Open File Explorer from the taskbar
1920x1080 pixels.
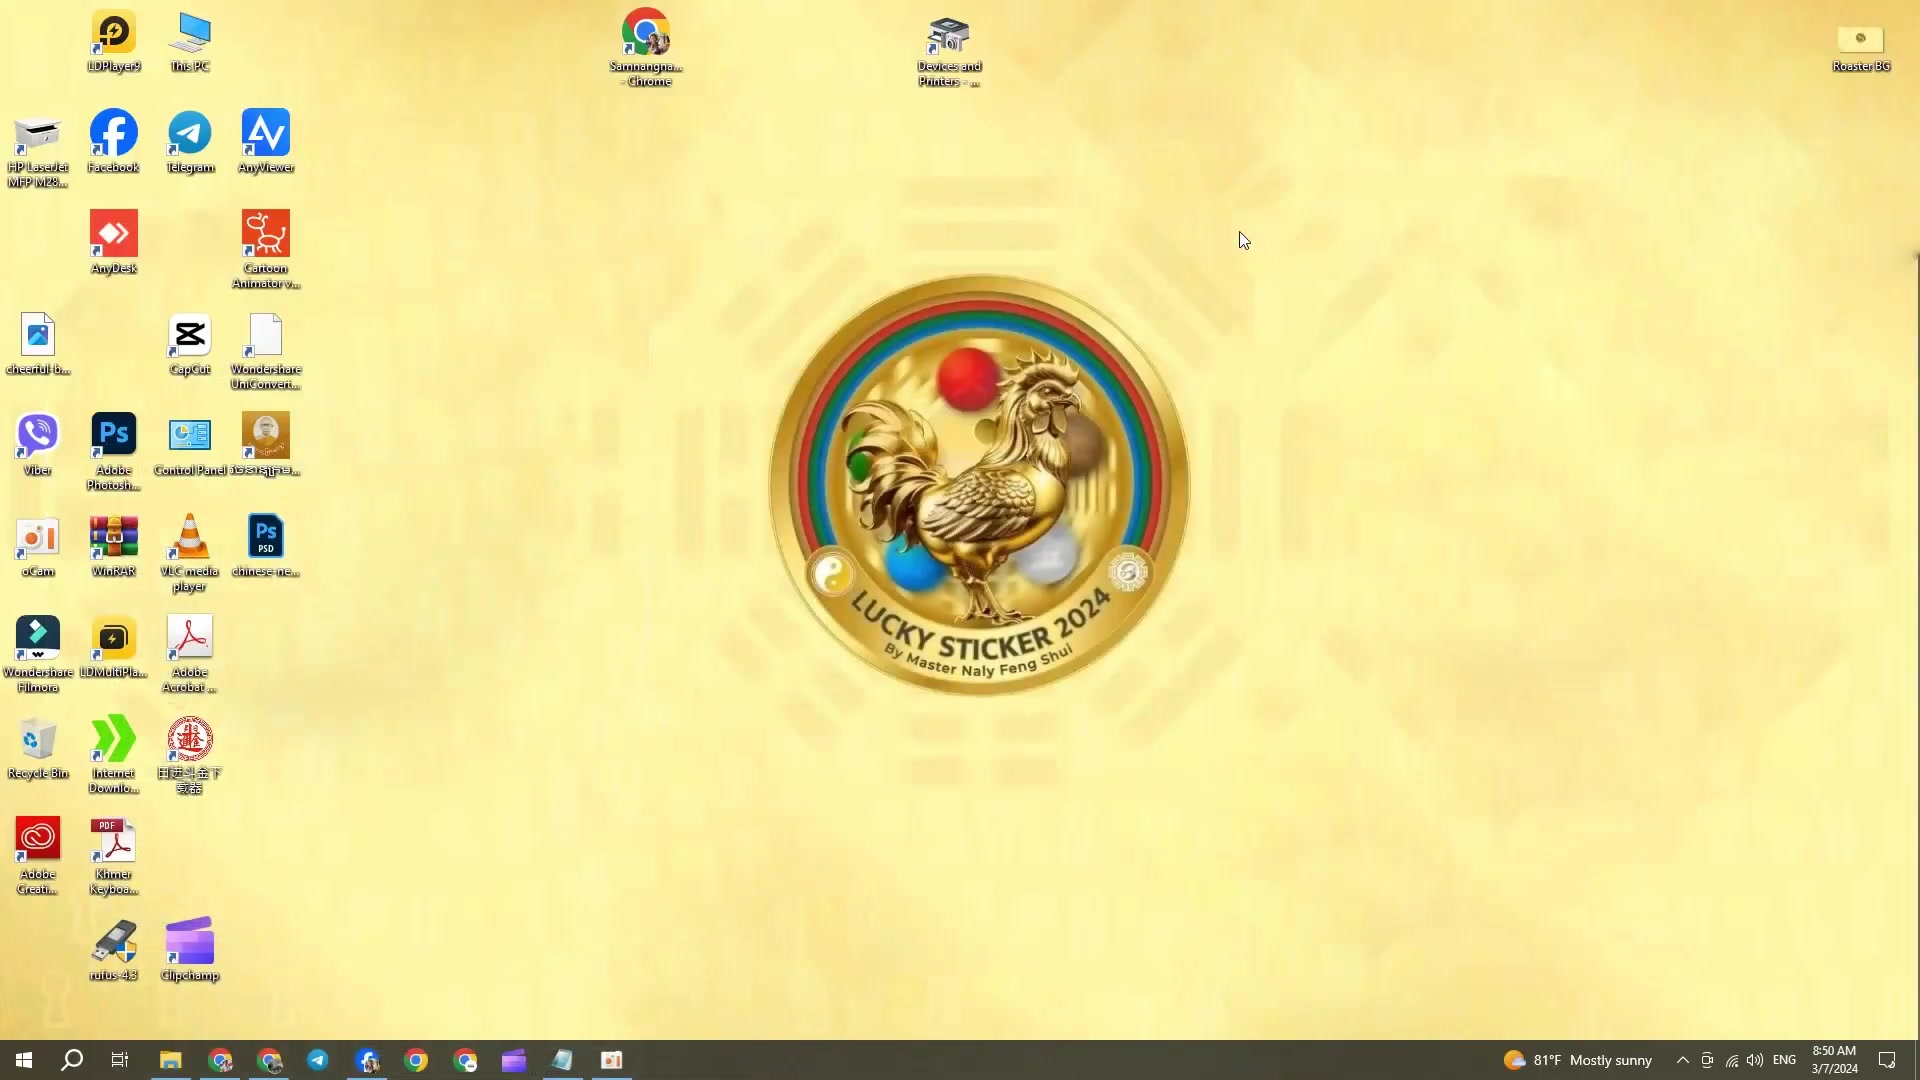tap(171, 1060)
